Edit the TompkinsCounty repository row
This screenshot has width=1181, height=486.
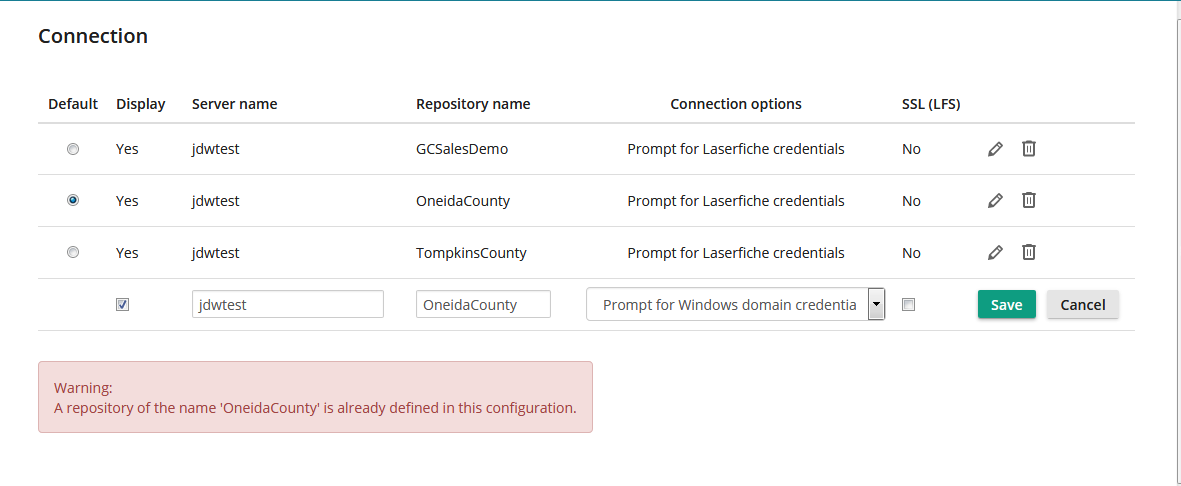995,252
